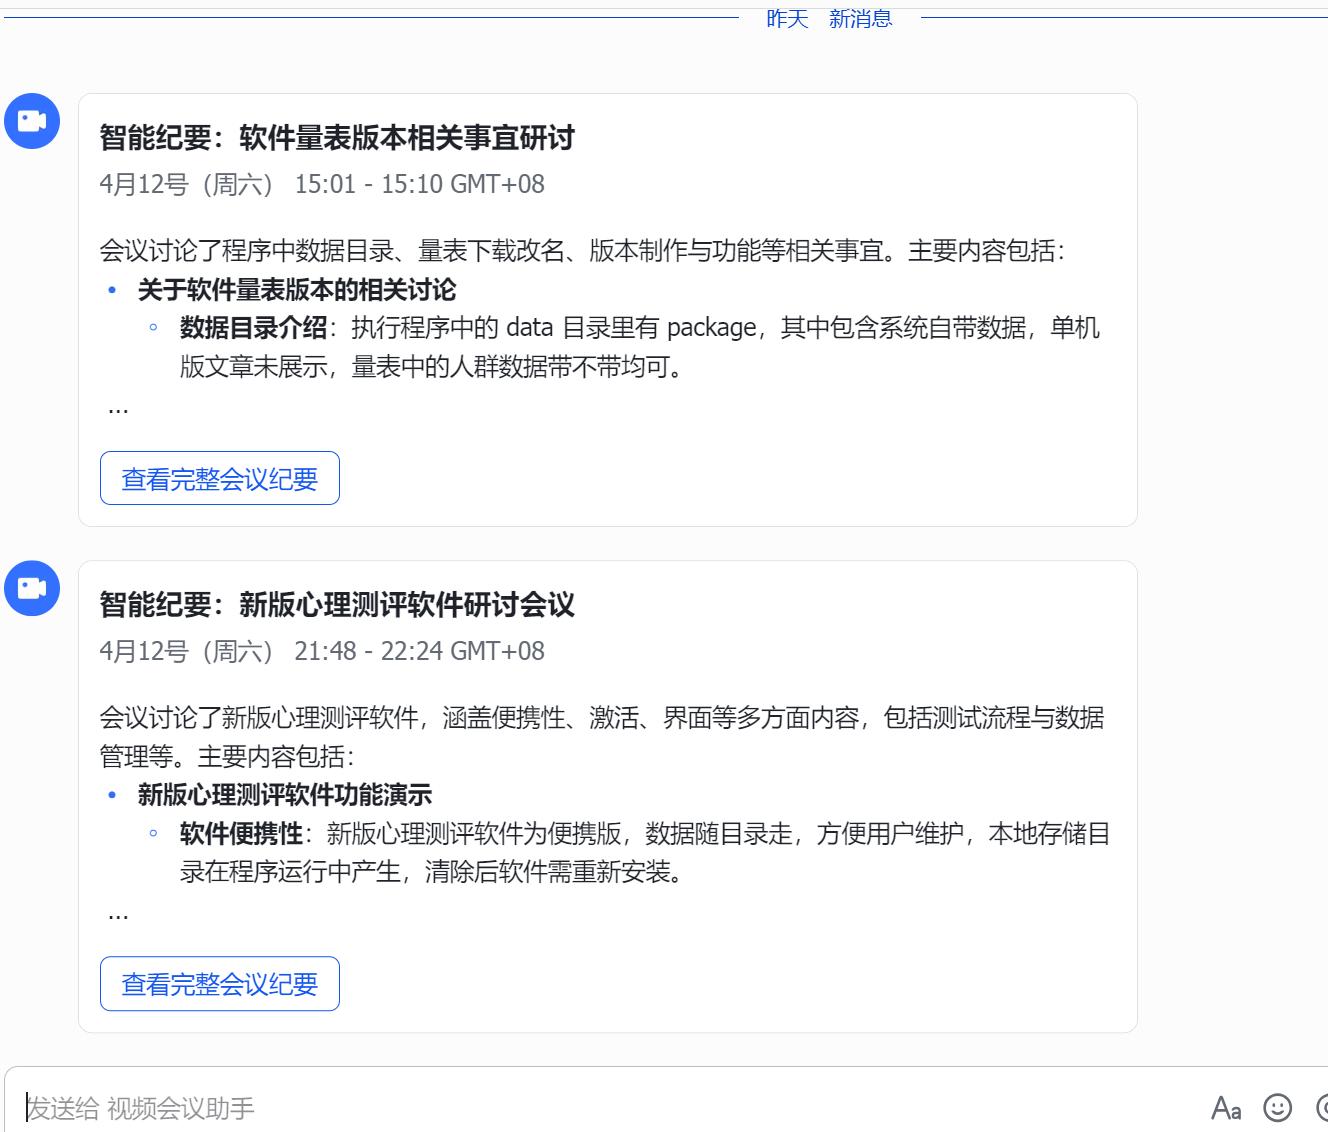Open full minutes for 软件量表版本相关事宜研讨
This screenshot has width=1328, height=1132.
[x=220, y=478]
